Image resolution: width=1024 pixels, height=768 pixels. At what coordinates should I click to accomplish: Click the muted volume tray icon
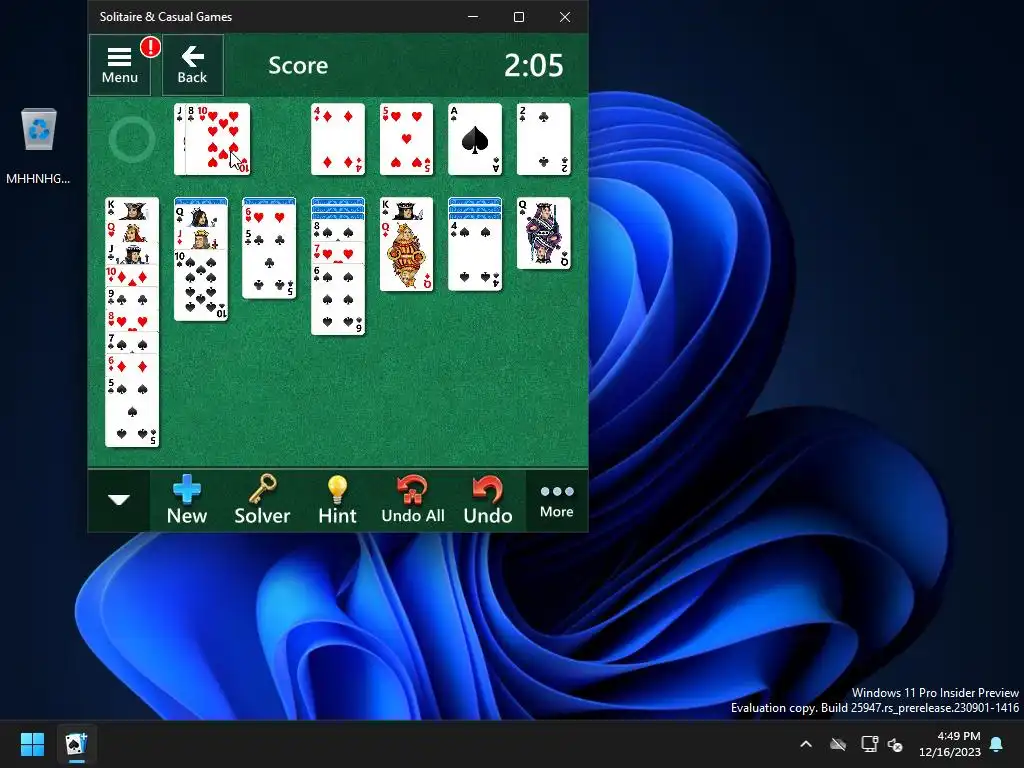click(x=895, y=744)
